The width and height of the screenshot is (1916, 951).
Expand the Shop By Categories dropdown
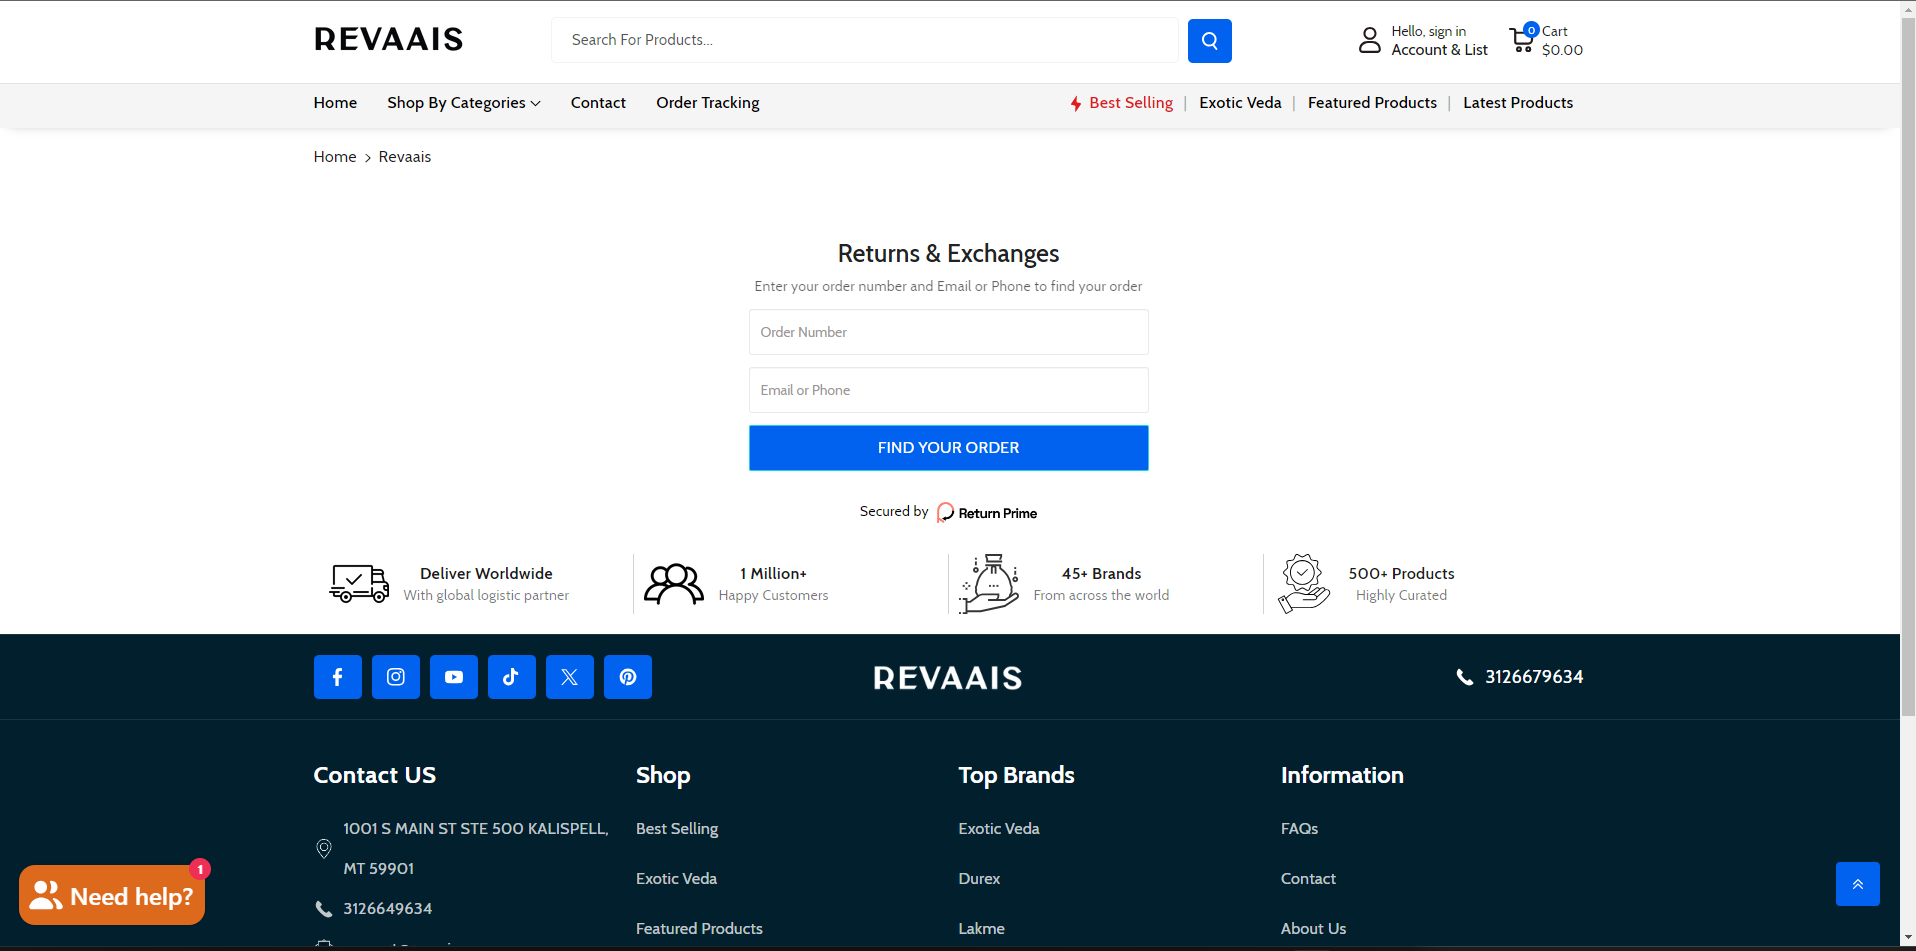coord(464,103)
